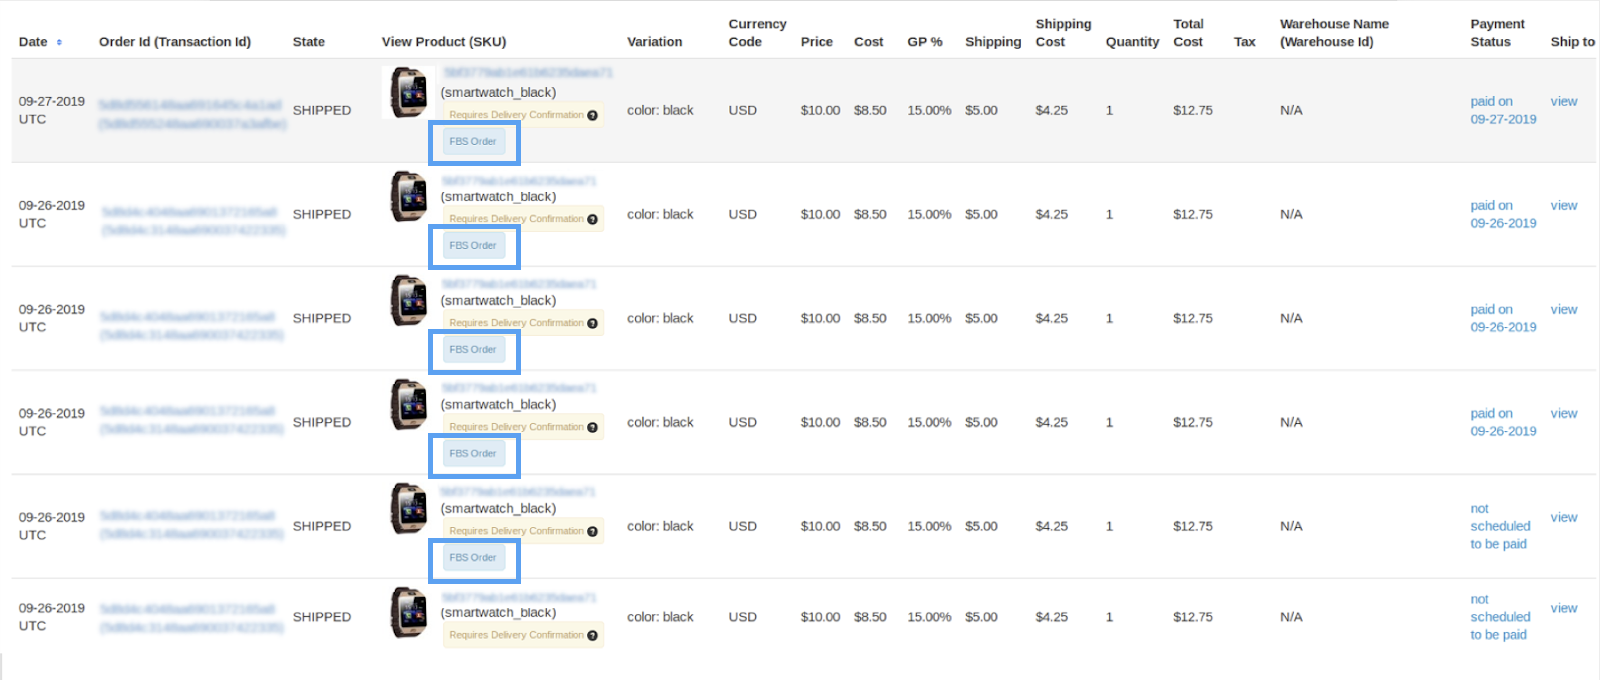The width and height of the screenshot is (1600, 680).
Task: Open the smartwatch thumbnail in the last row
Action: 408,612
